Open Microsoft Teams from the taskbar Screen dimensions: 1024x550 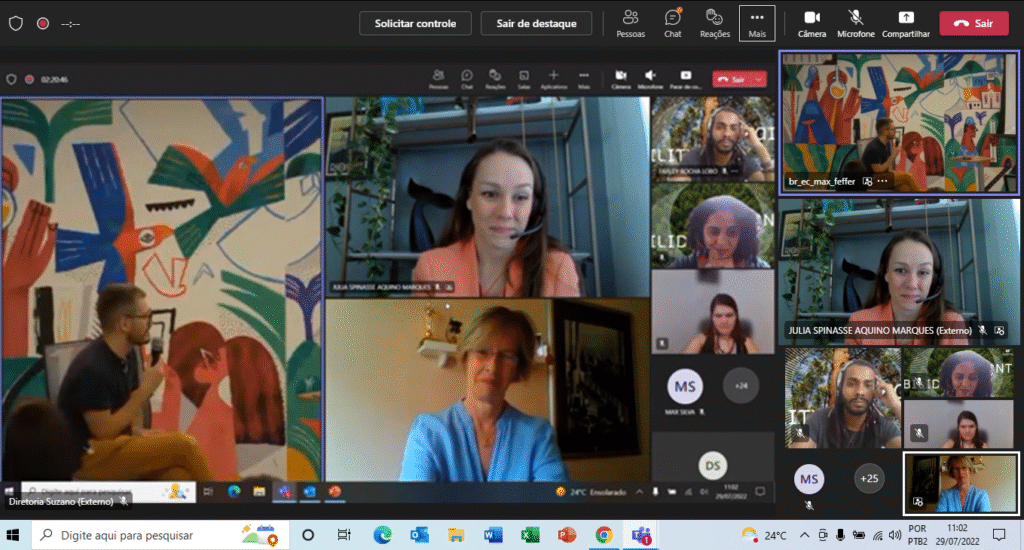point(640,535)
